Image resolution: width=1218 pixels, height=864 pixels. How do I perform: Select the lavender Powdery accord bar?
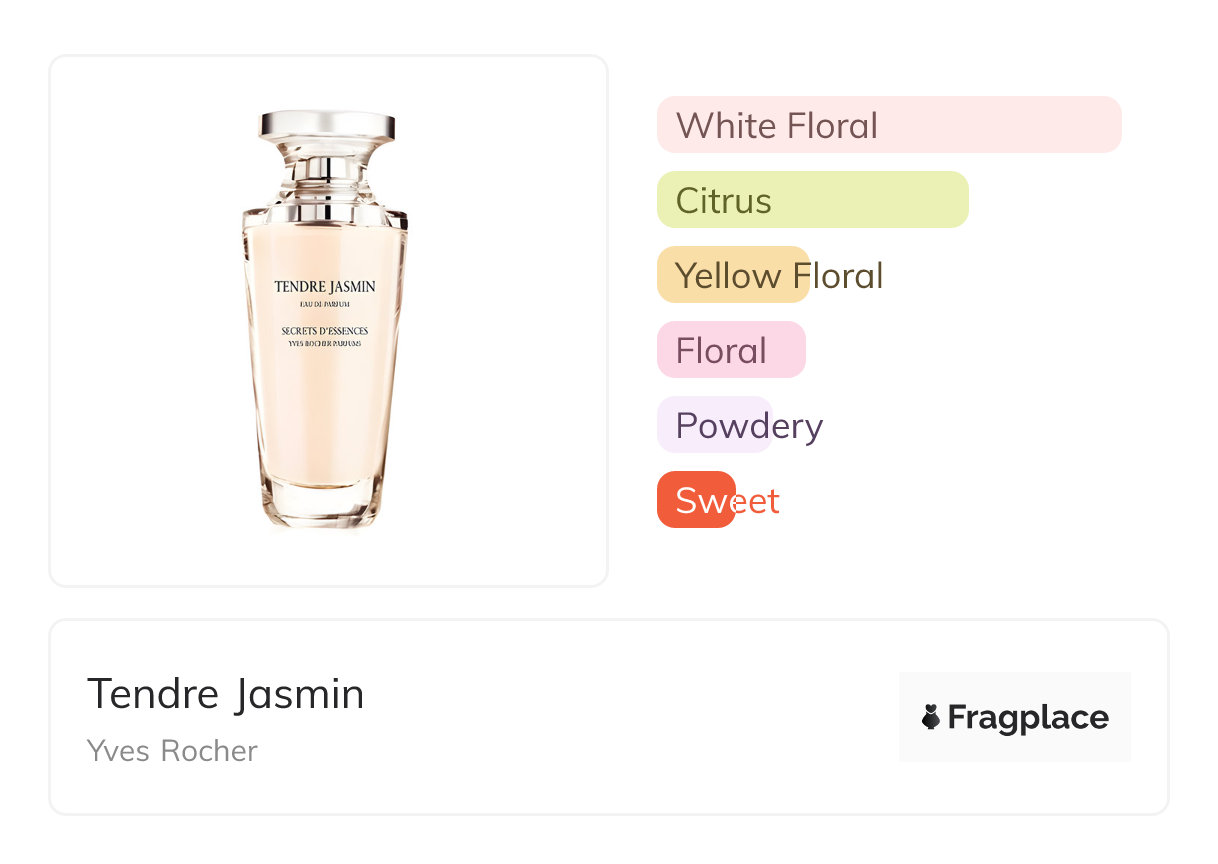(x=714, y=425)
